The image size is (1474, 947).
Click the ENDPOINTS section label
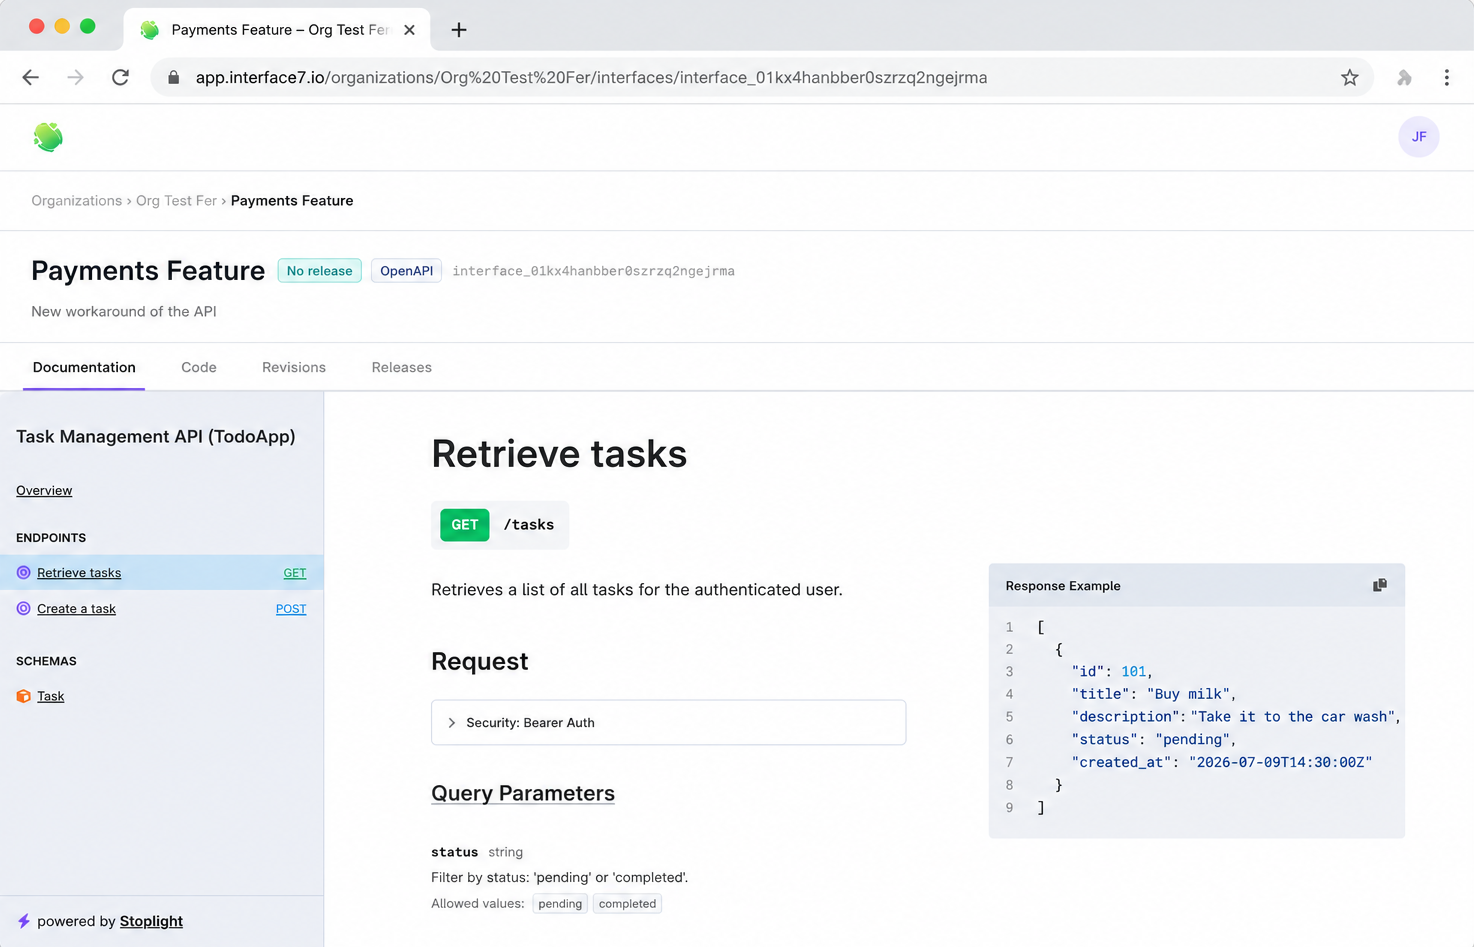(51, 538)
